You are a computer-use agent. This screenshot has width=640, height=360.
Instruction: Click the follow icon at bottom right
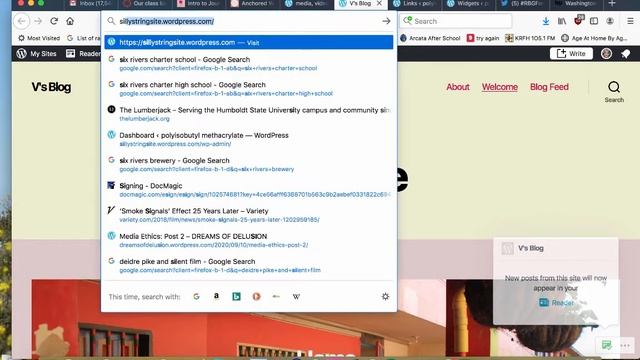[607, 345]
